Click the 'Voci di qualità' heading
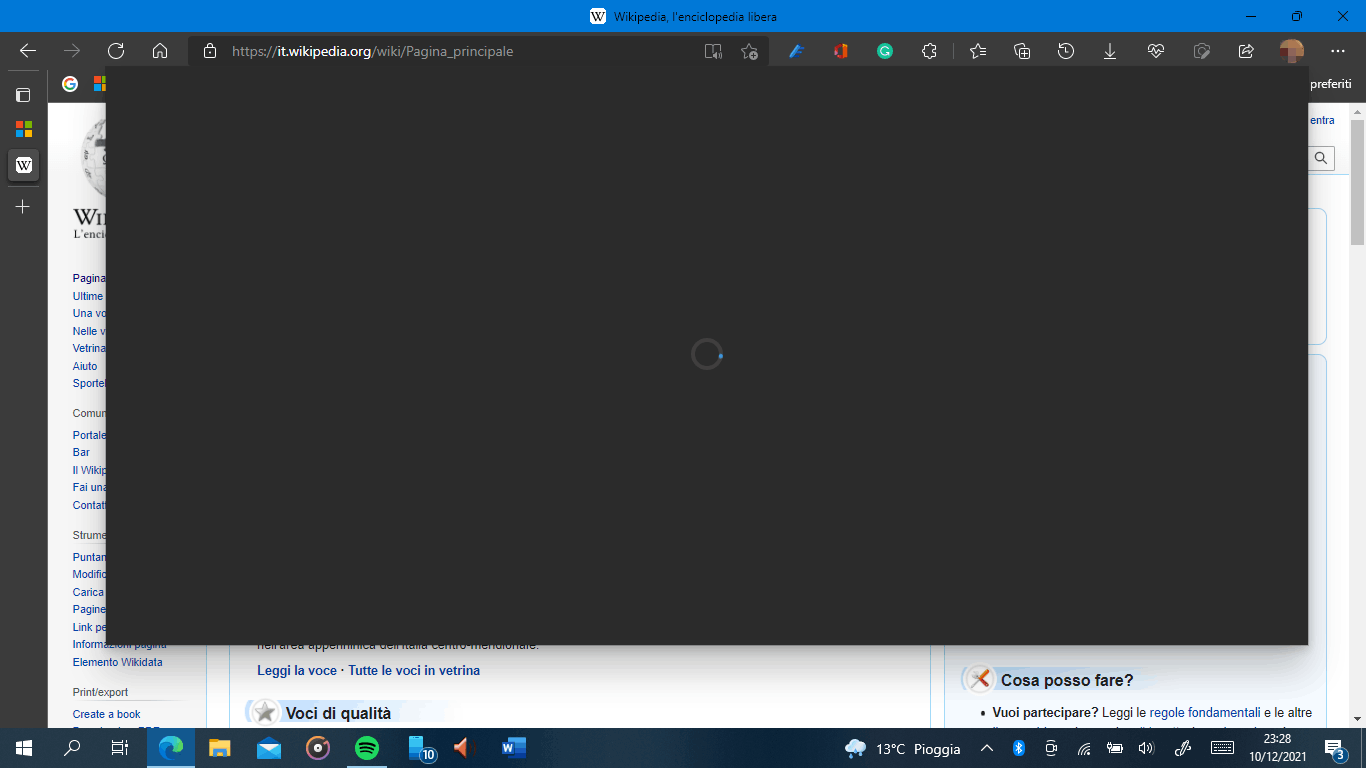1366x768 pixels. [x=338, y=713]
